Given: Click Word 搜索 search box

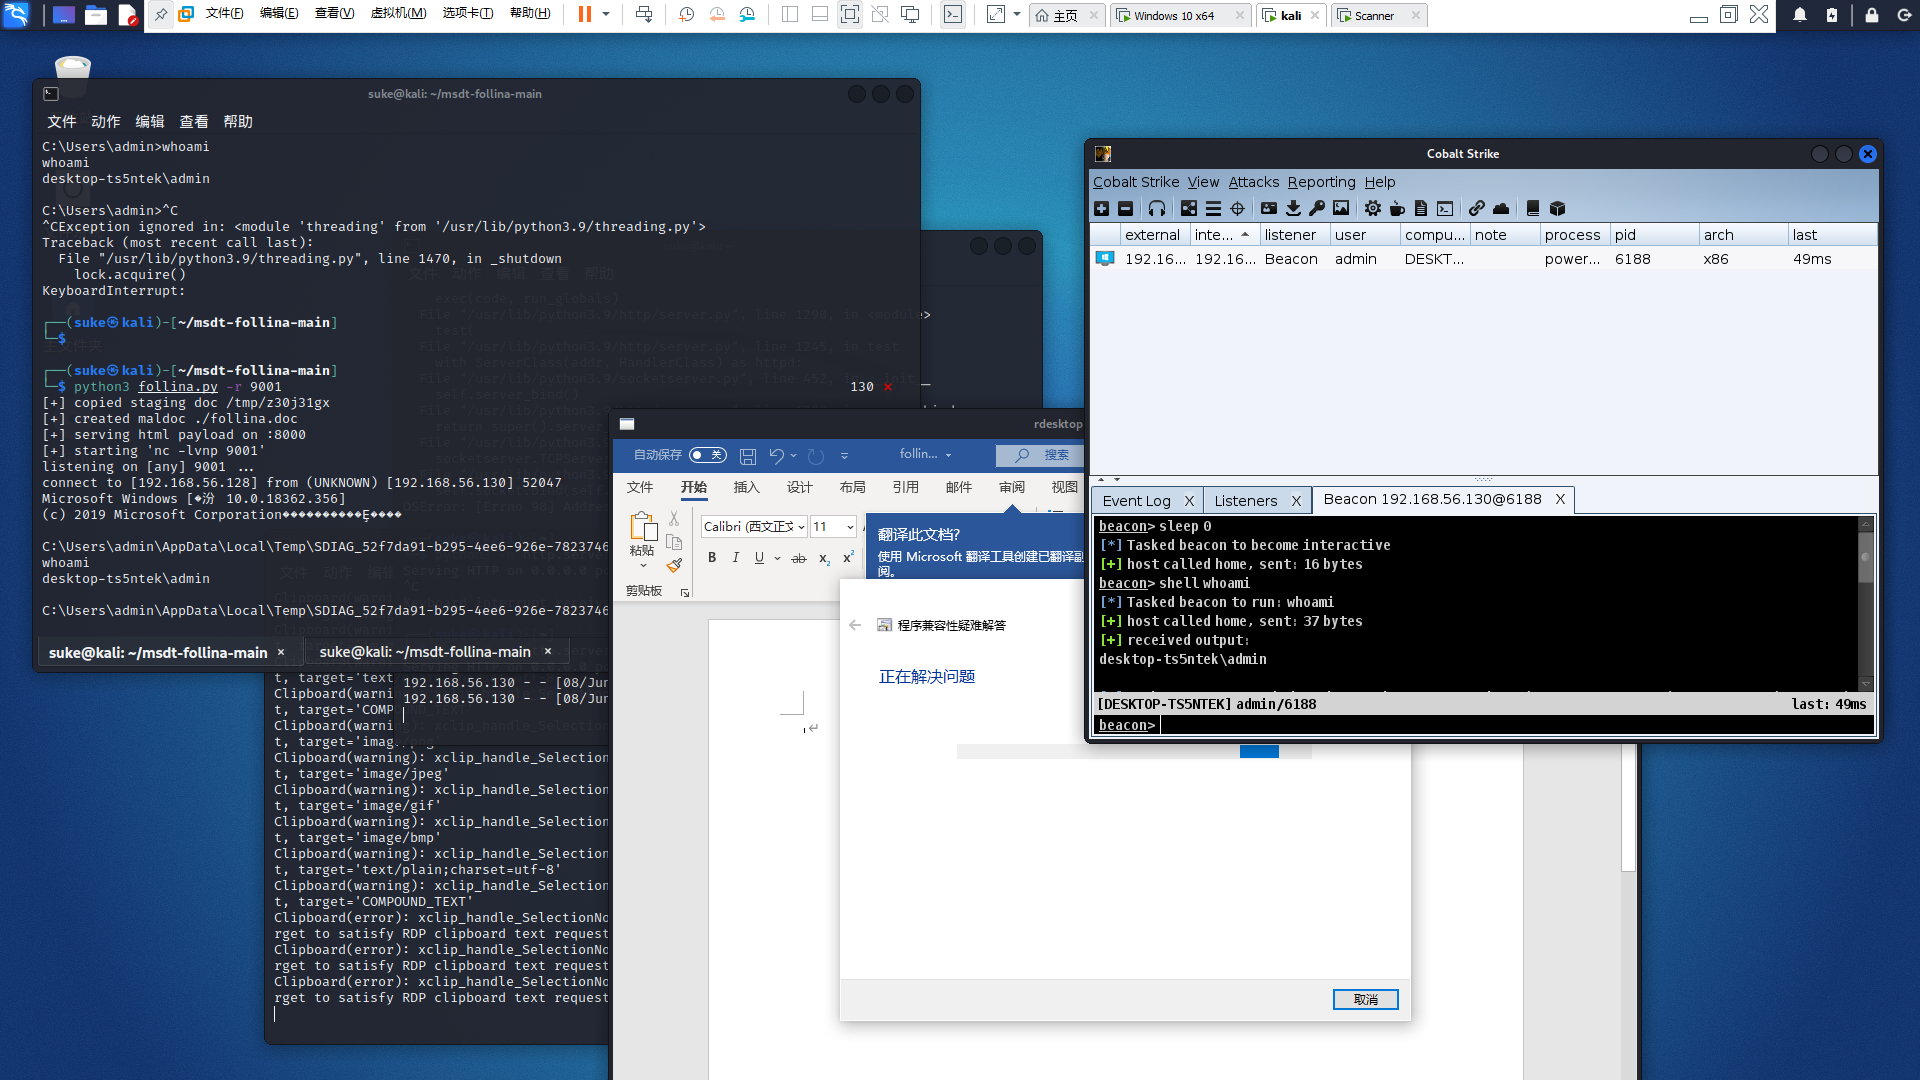Looking at the screenshot, I should coord(1040,455).
